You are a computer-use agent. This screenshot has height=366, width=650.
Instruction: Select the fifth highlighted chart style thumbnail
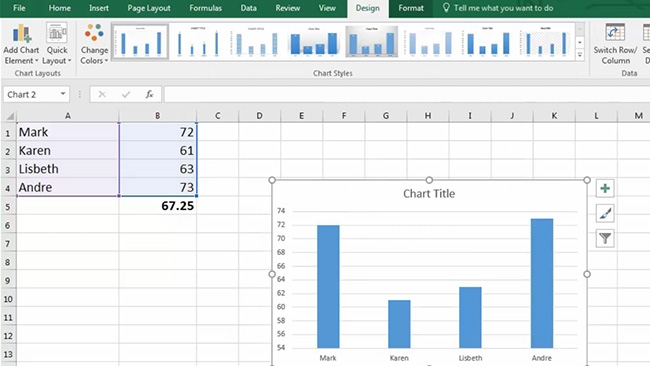tap(372, 42)
